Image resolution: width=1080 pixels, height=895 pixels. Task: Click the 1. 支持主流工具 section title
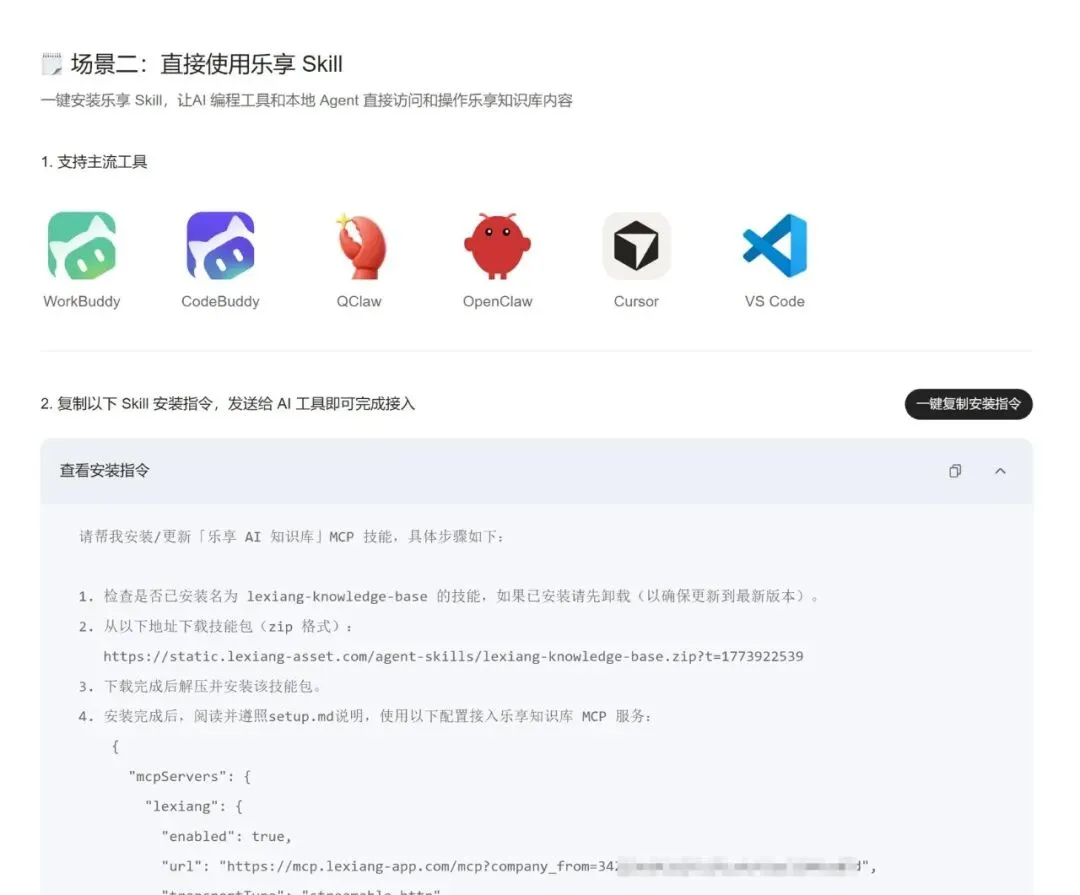(x=94, y=162)
